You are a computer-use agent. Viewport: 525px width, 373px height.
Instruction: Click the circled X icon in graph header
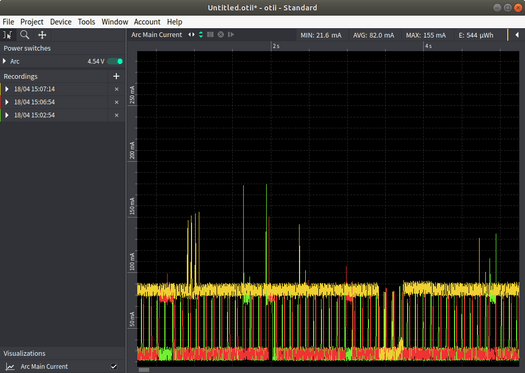221,34
